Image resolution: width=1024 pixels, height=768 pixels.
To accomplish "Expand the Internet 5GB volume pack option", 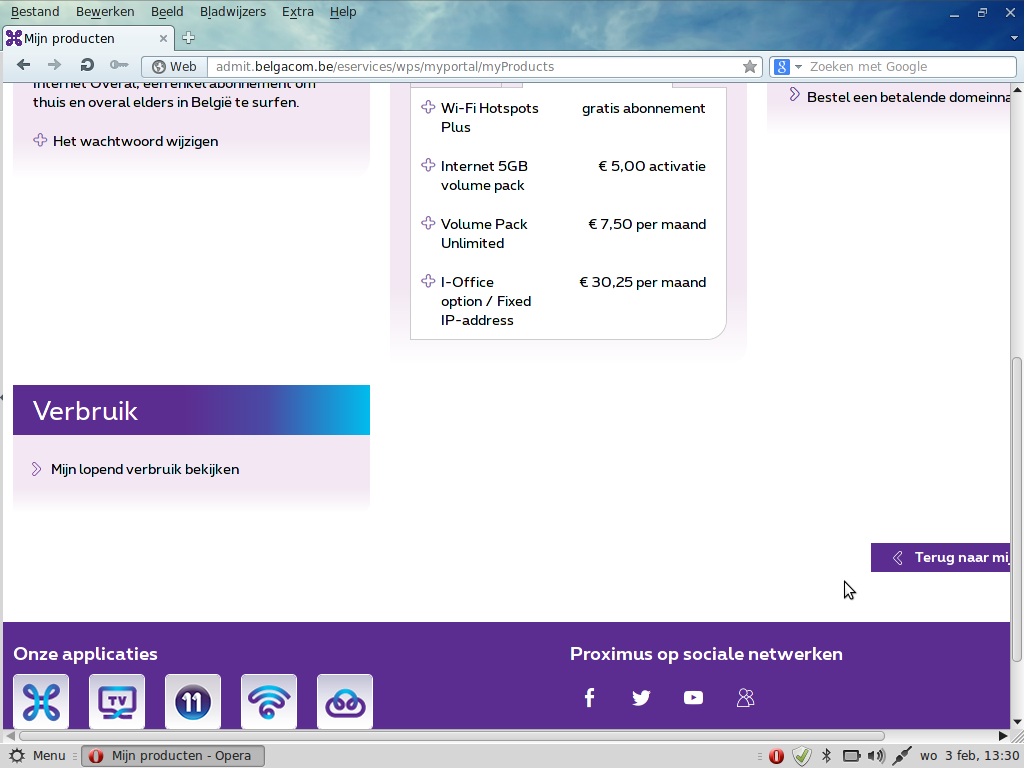I will click(428, 166).
